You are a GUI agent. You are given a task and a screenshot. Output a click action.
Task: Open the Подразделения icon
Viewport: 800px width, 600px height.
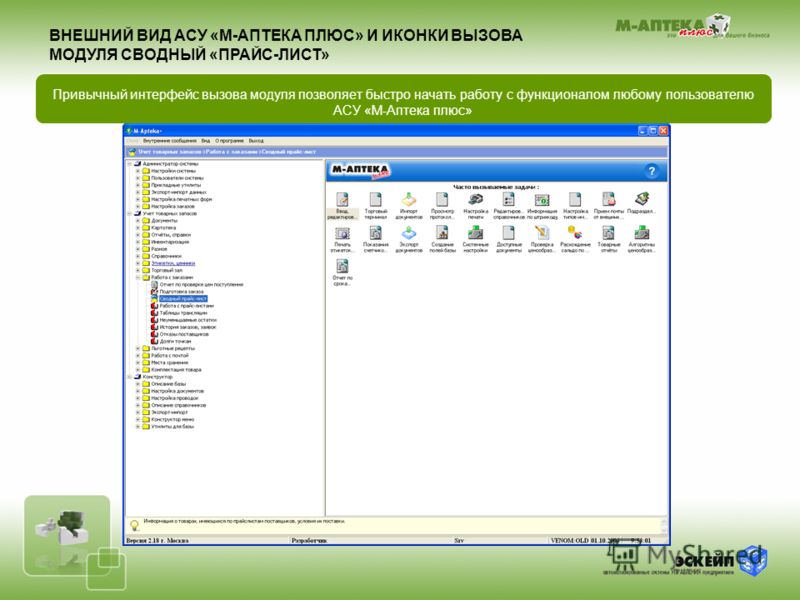641,203
